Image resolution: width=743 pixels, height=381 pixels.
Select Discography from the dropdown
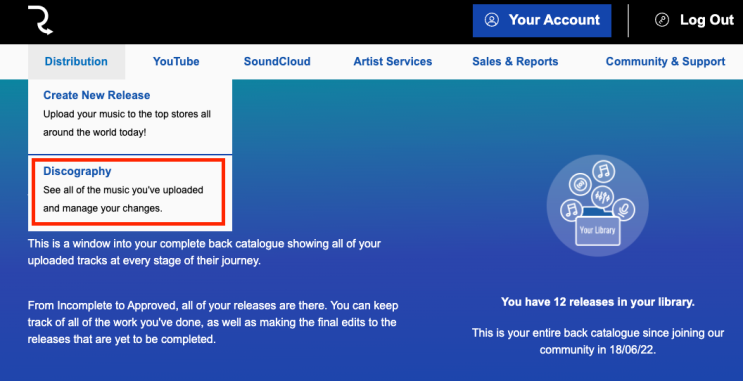pyautogui.click(x=77, y=171)
